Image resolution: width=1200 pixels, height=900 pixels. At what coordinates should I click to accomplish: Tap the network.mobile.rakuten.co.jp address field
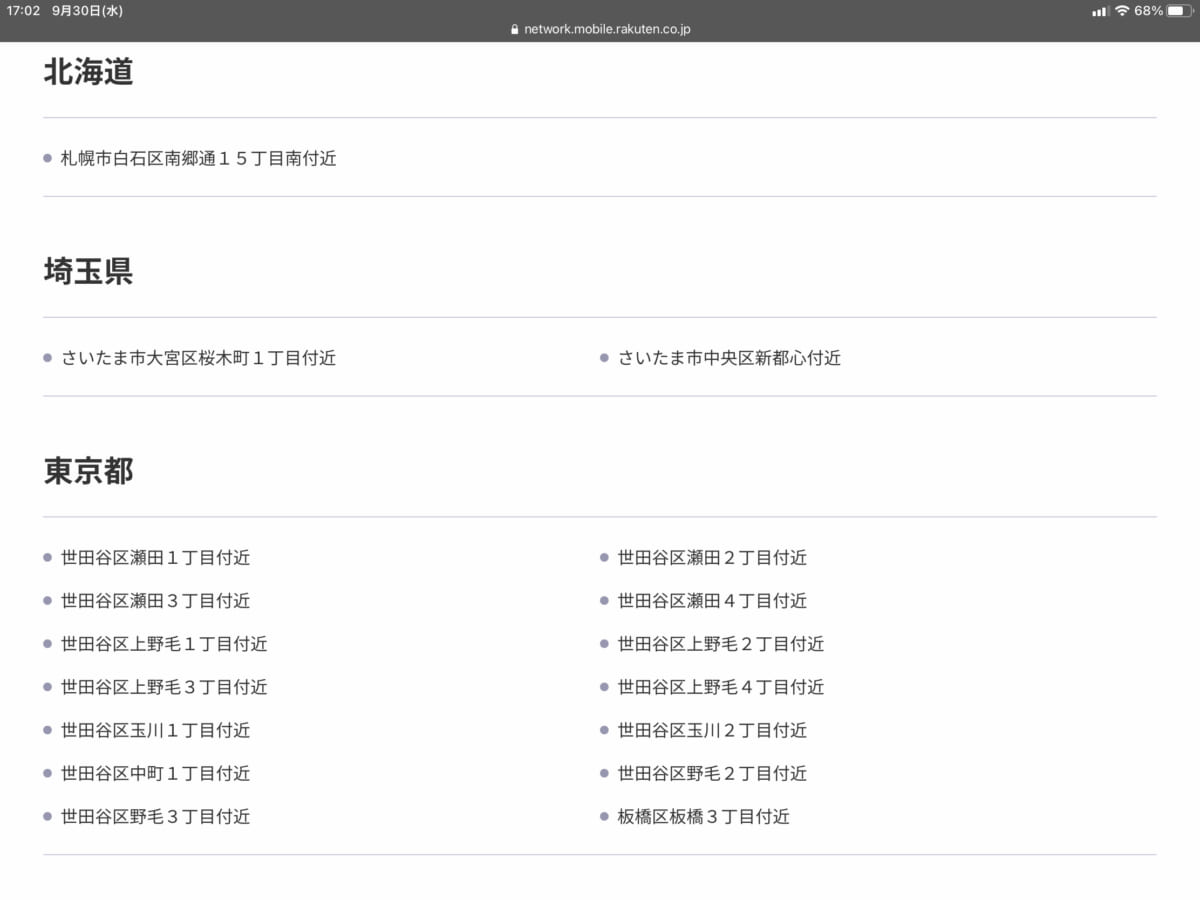pos(606,30)
